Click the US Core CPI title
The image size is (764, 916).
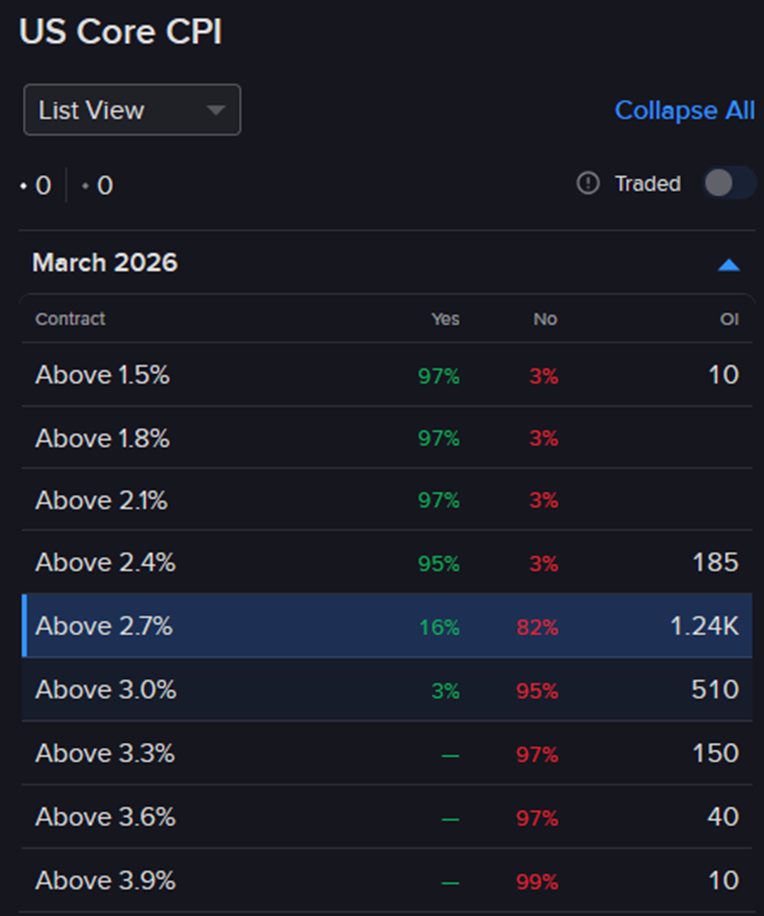pos(120,31)
